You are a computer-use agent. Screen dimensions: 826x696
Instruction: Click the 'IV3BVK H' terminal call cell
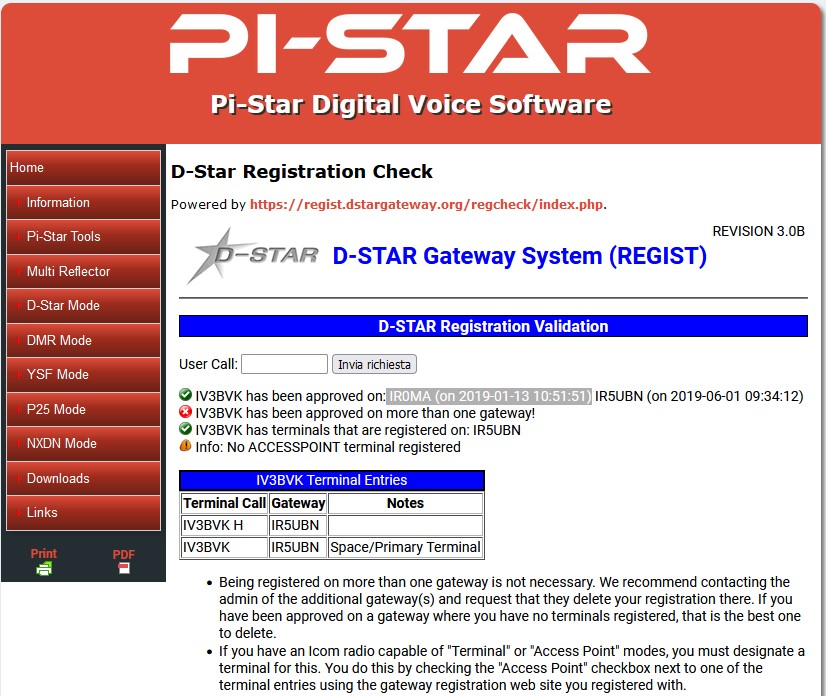[x=224, y=525]
